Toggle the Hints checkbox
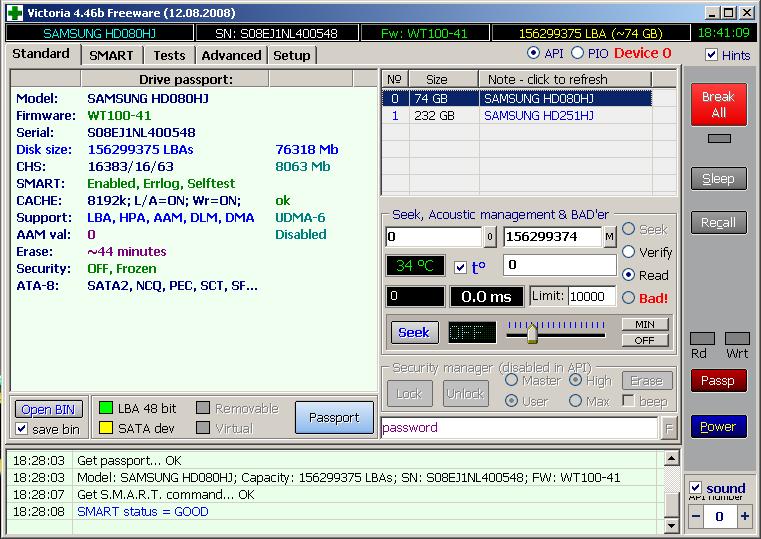761x539 pixels. tap(711, 55)
